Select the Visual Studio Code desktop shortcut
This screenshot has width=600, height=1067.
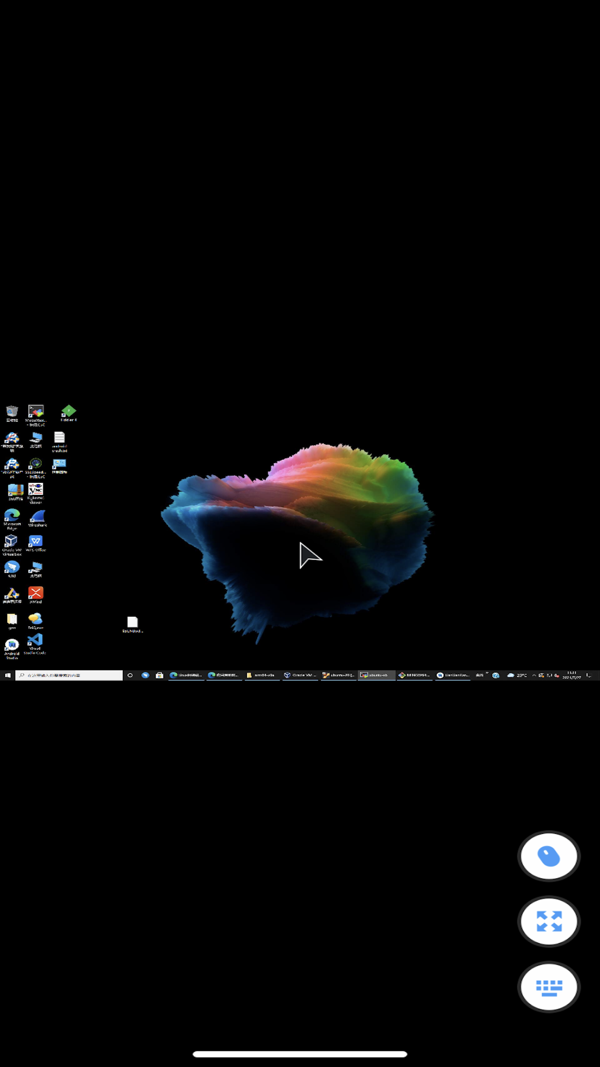coord(35,644)
